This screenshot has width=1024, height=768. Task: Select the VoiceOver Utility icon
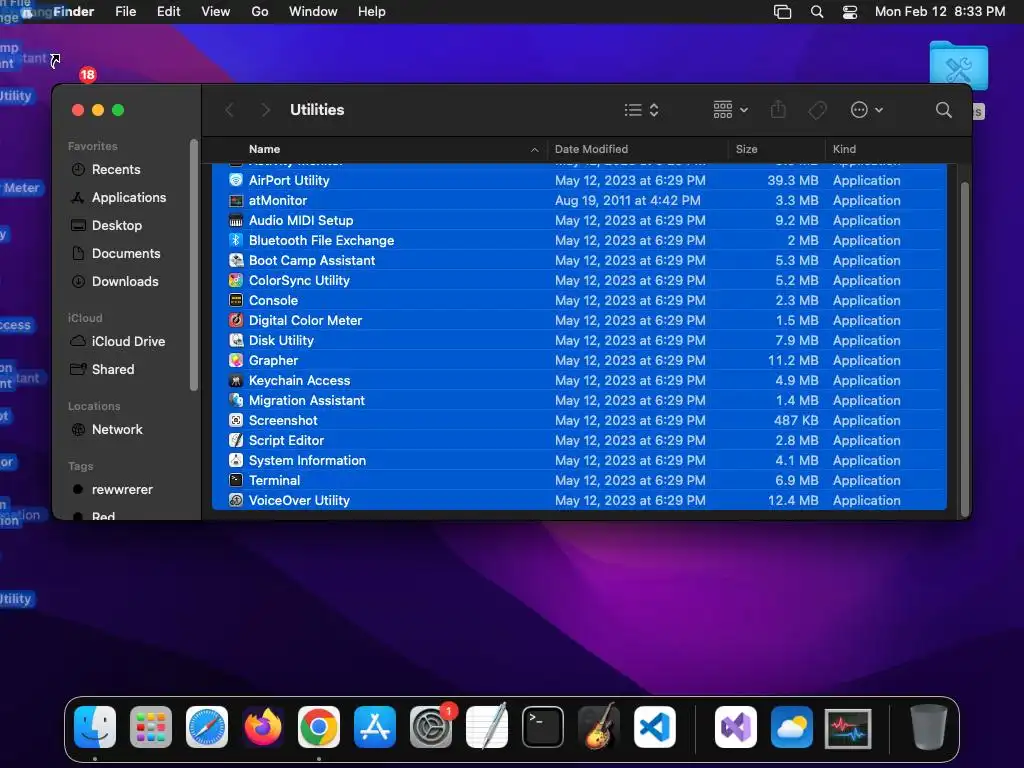coord(236,501)
